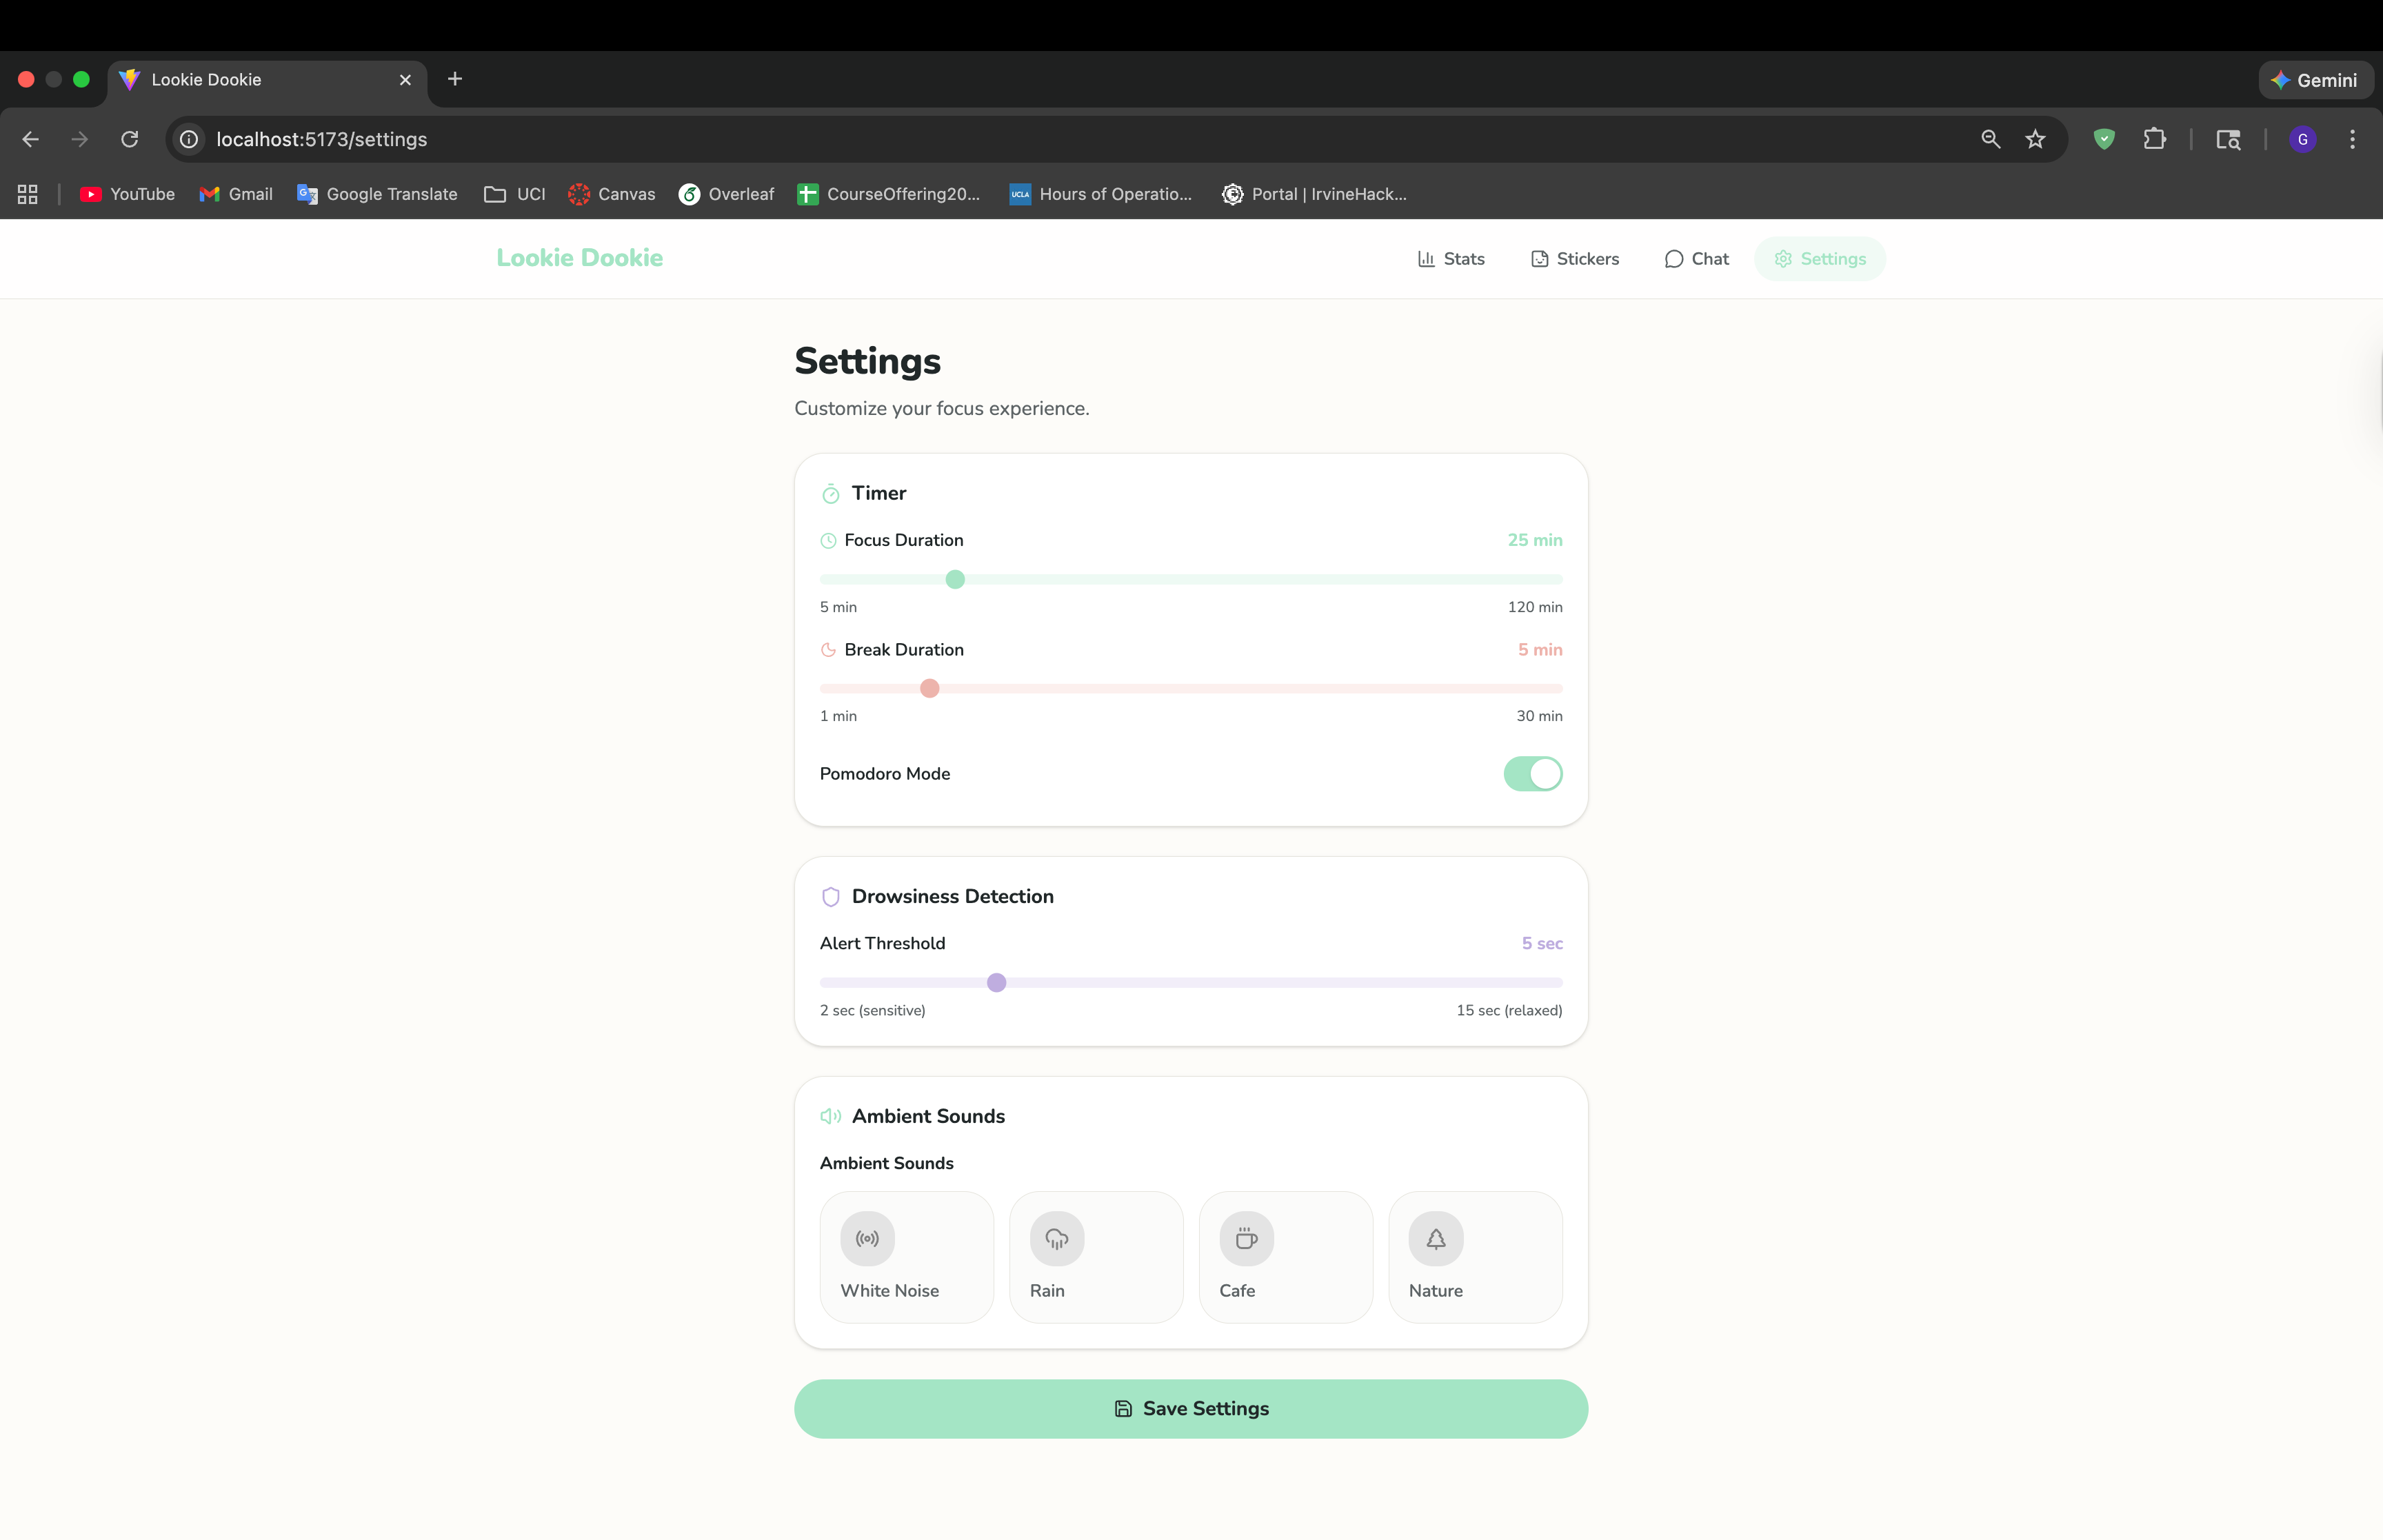Bookmark page with the star icon
The image size is (2383, 1540).
pos(2035,139)
